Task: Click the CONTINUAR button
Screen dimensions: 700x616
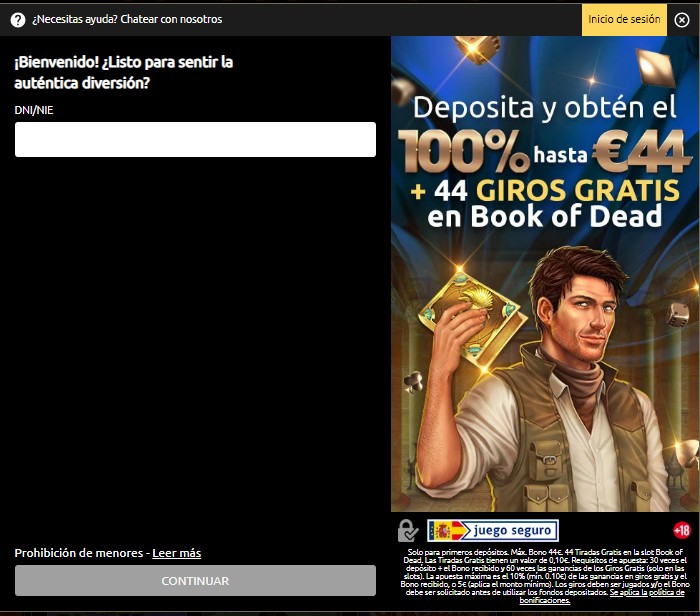Action: 195,581
